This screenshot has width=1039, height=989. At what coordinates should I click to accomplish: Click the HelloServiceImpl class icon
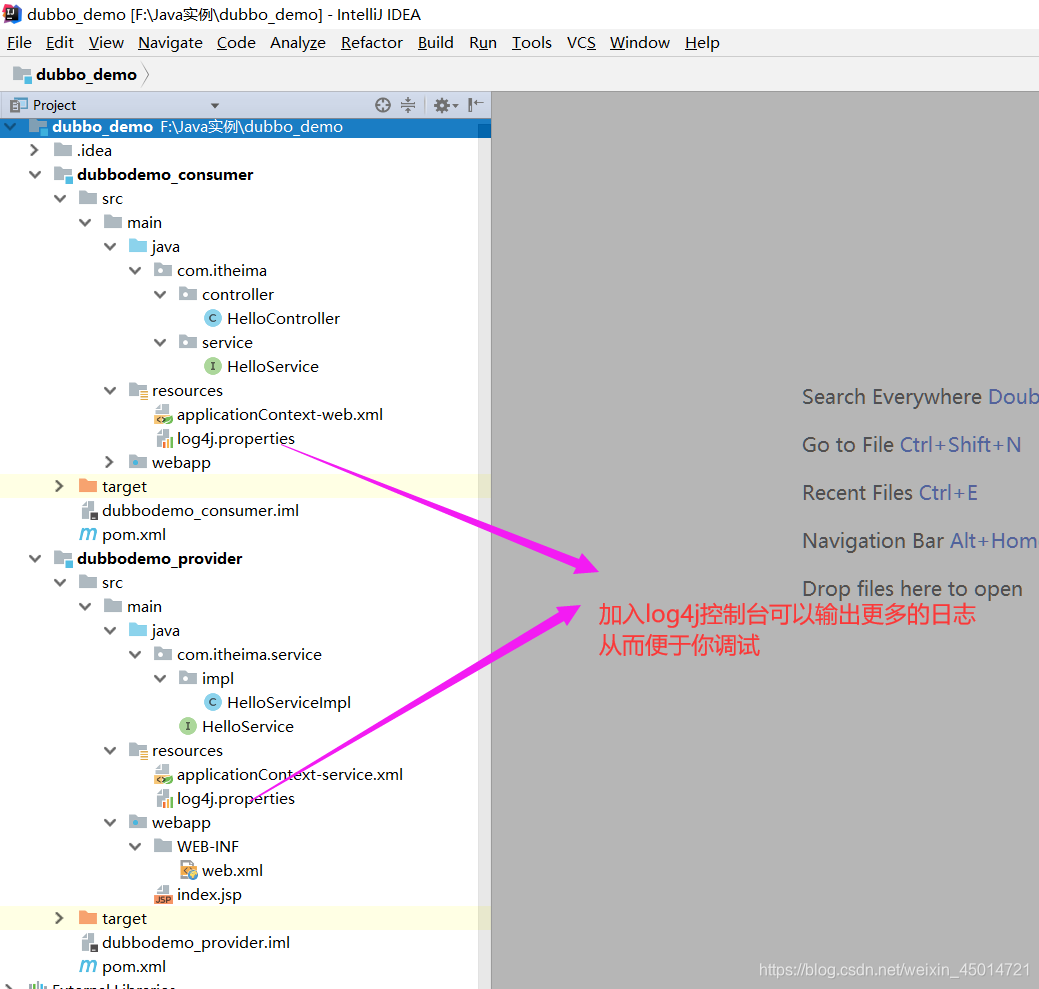tap(213, 702)
